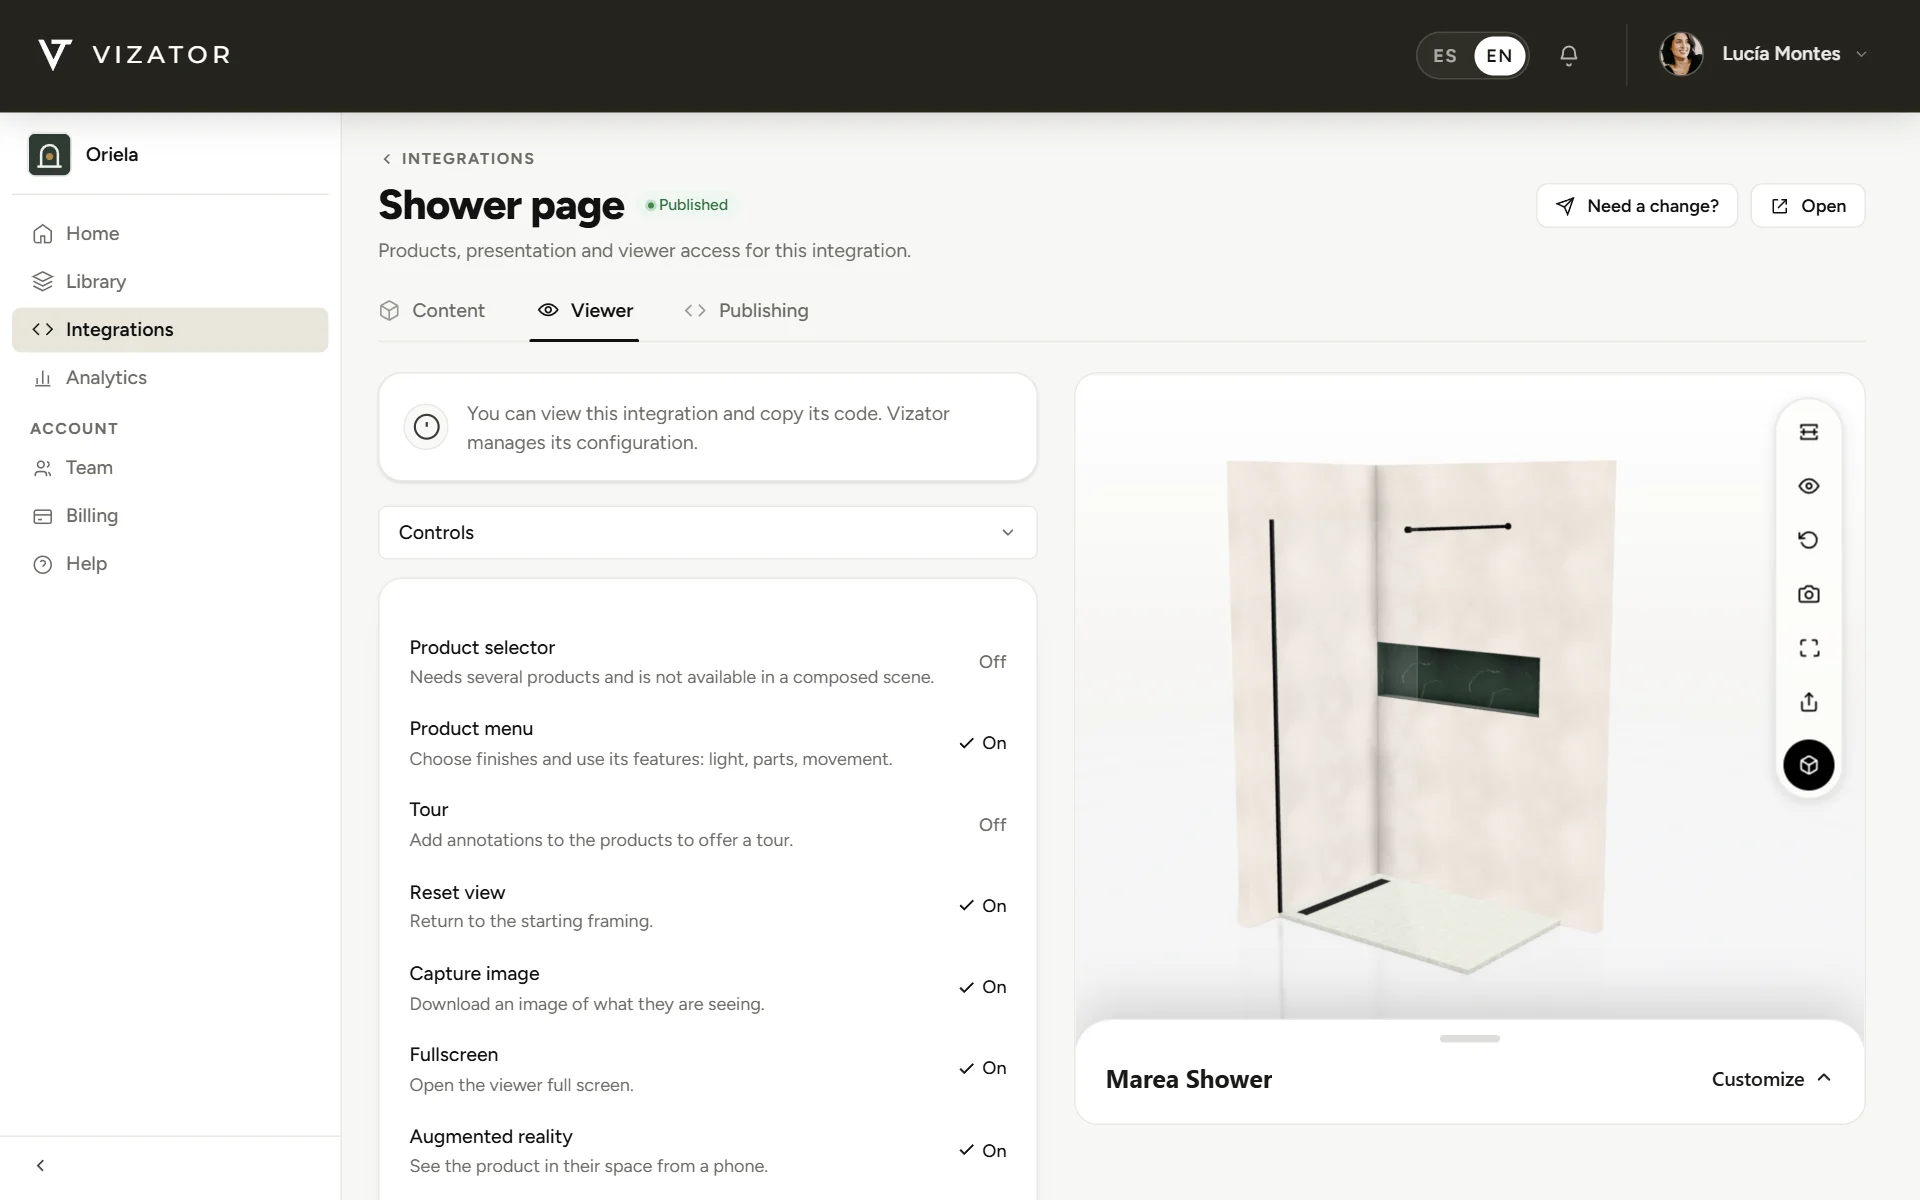Switch to the Publishing tab

[747, 311]
